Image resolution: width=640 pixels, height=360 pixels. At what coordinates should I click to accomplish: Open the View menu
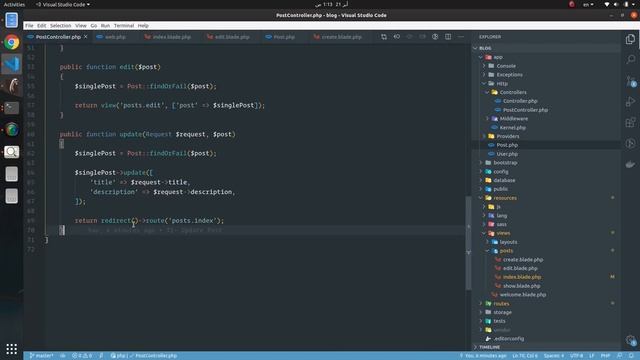[x=81, y=25]
